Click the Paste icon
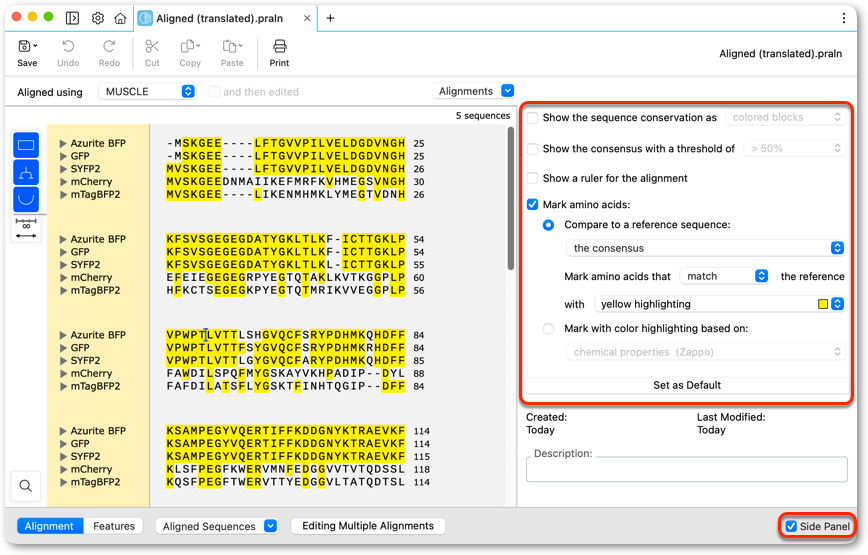The height and width of the screenshot is (555, 868). pyautogui.click(x=232, y=46)
